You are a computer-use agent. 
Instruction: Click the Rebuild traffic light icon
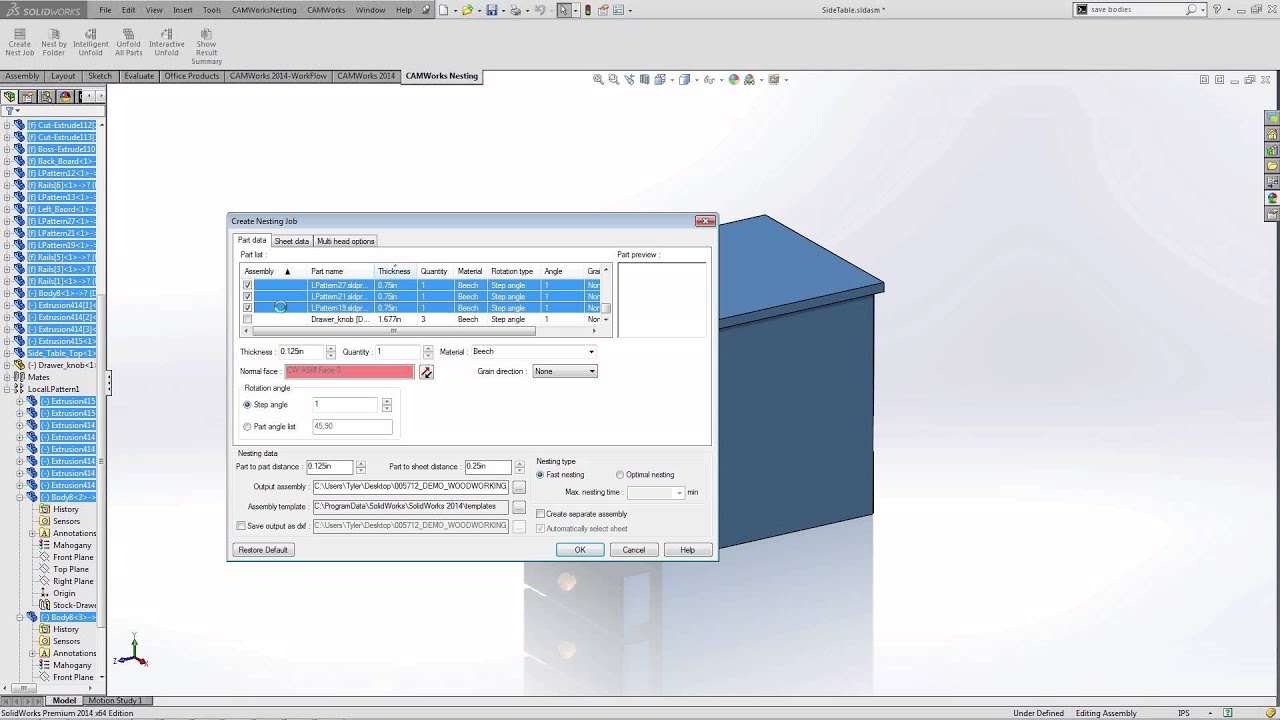tap(587, 10)
